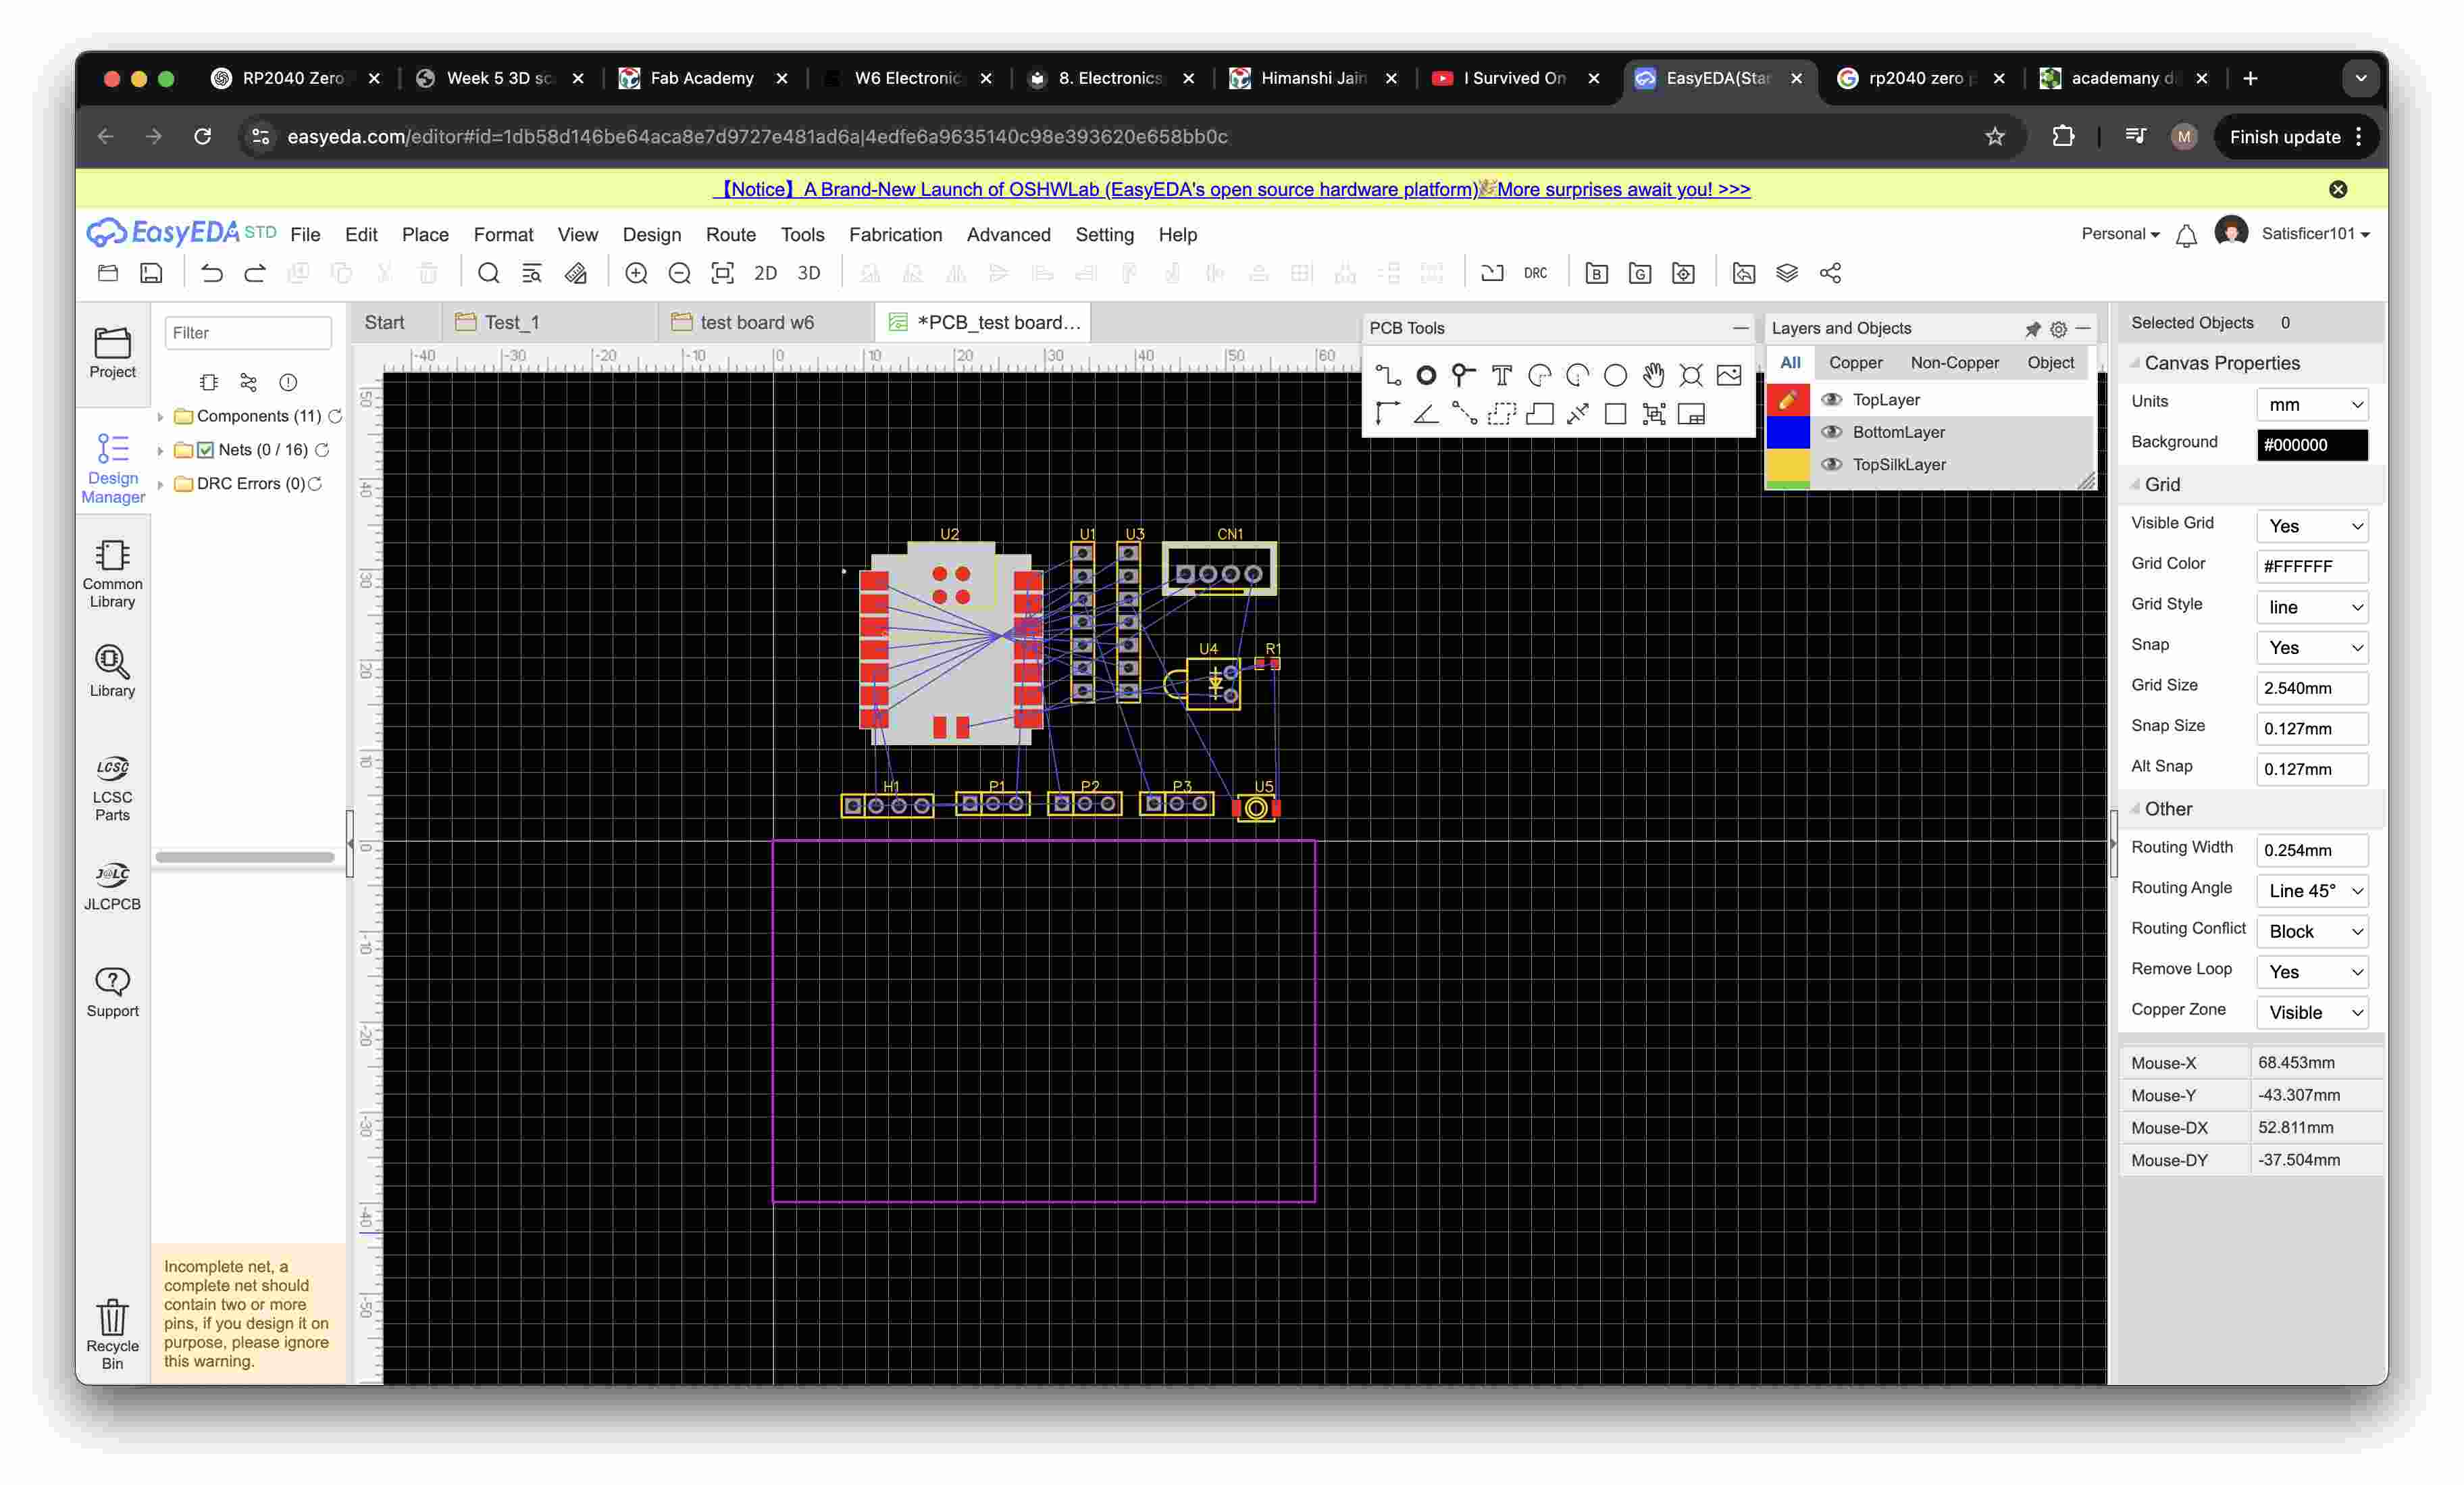The image size is (2464, 1485).
Task: Toggle TopSilkLayer visibility eye
Action: [x=1831, y=464]
